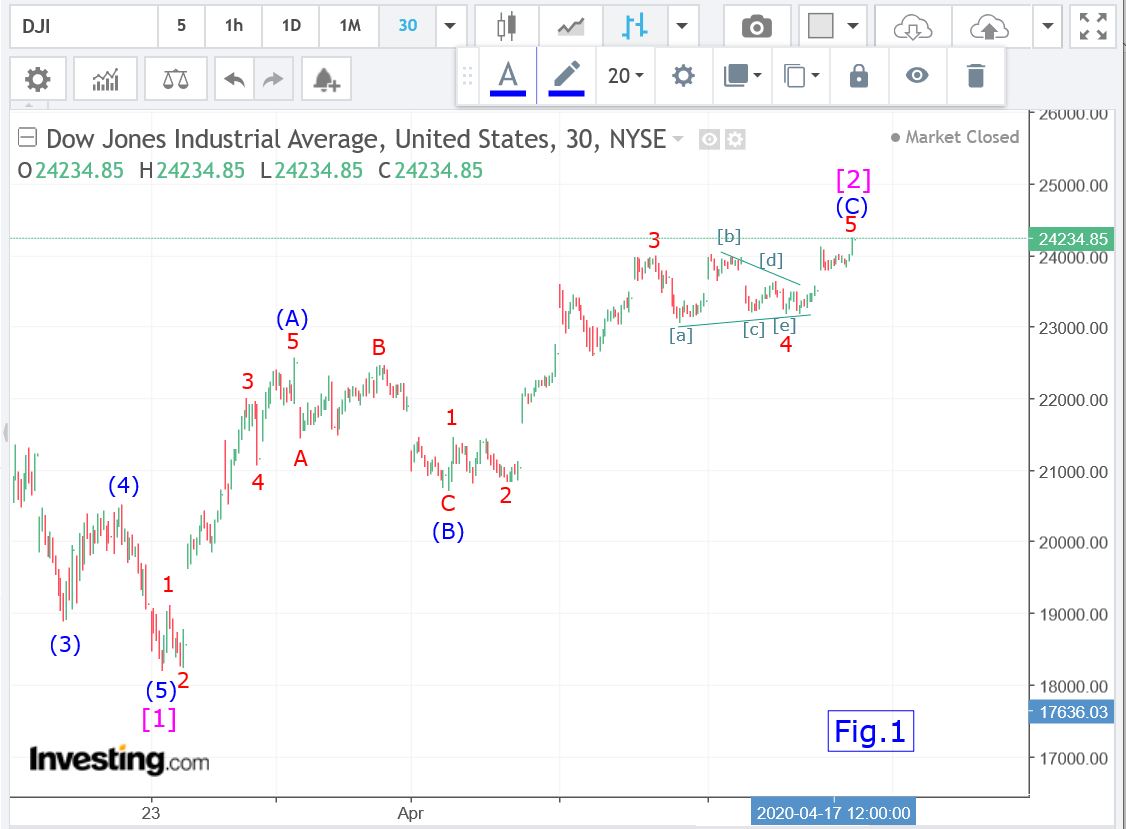Select the magenta [1] wave label

pyautogui.click(x=159, y=718)
